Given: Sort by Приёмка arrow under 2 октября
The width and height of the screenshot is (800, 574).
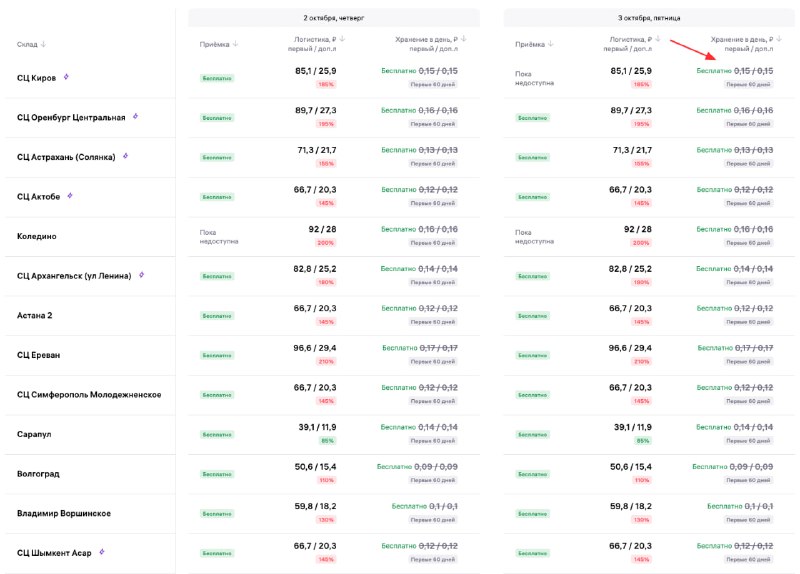Looking at the screenshot, I should pos(235,44).
